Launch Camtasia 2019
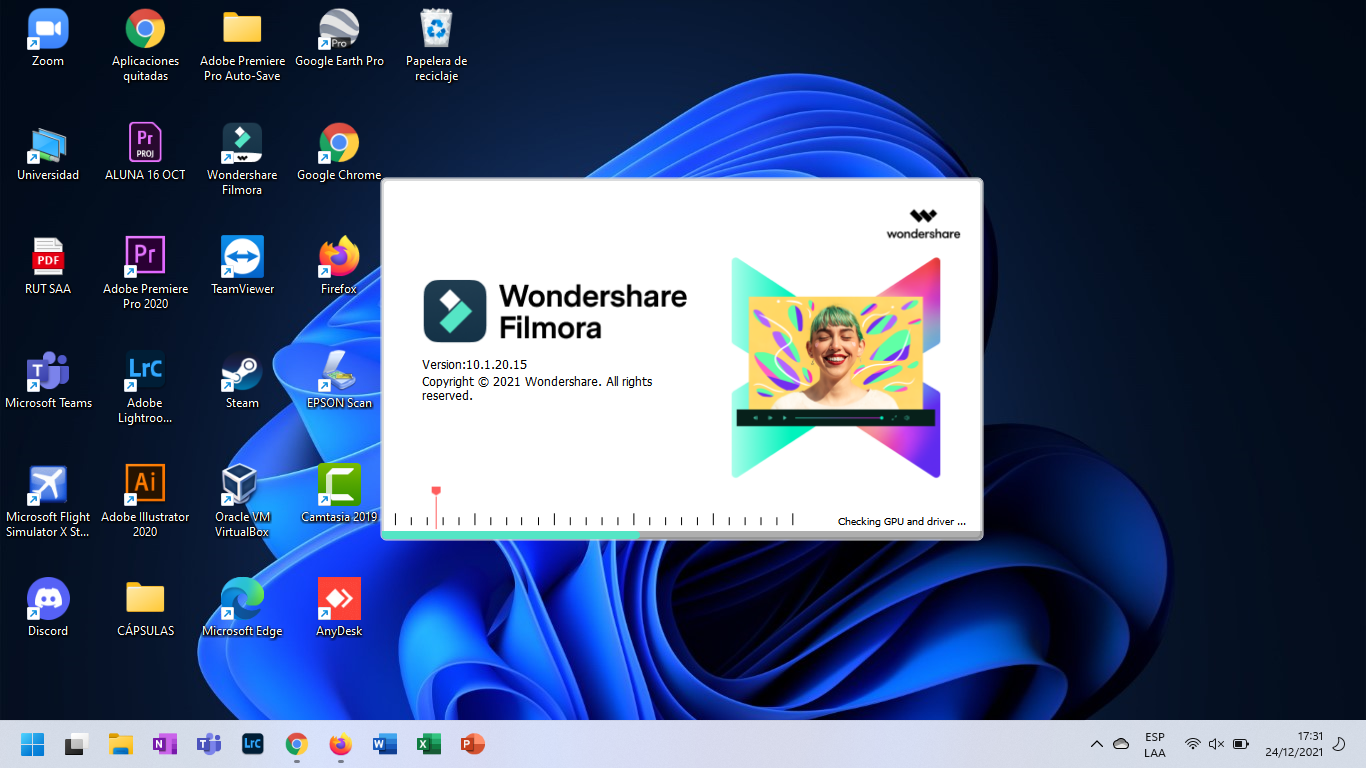Screen dimensions: 1366x768 tap(338, 486)
